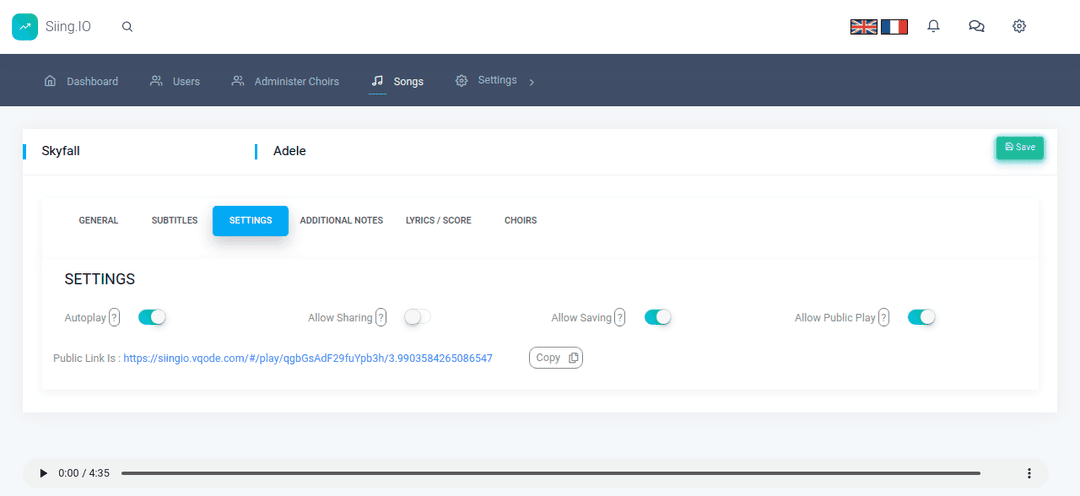The width and height of the screenshot is (1080, 496).
Task: Open audio player more options menu
Action: [x=1029, y=473]
